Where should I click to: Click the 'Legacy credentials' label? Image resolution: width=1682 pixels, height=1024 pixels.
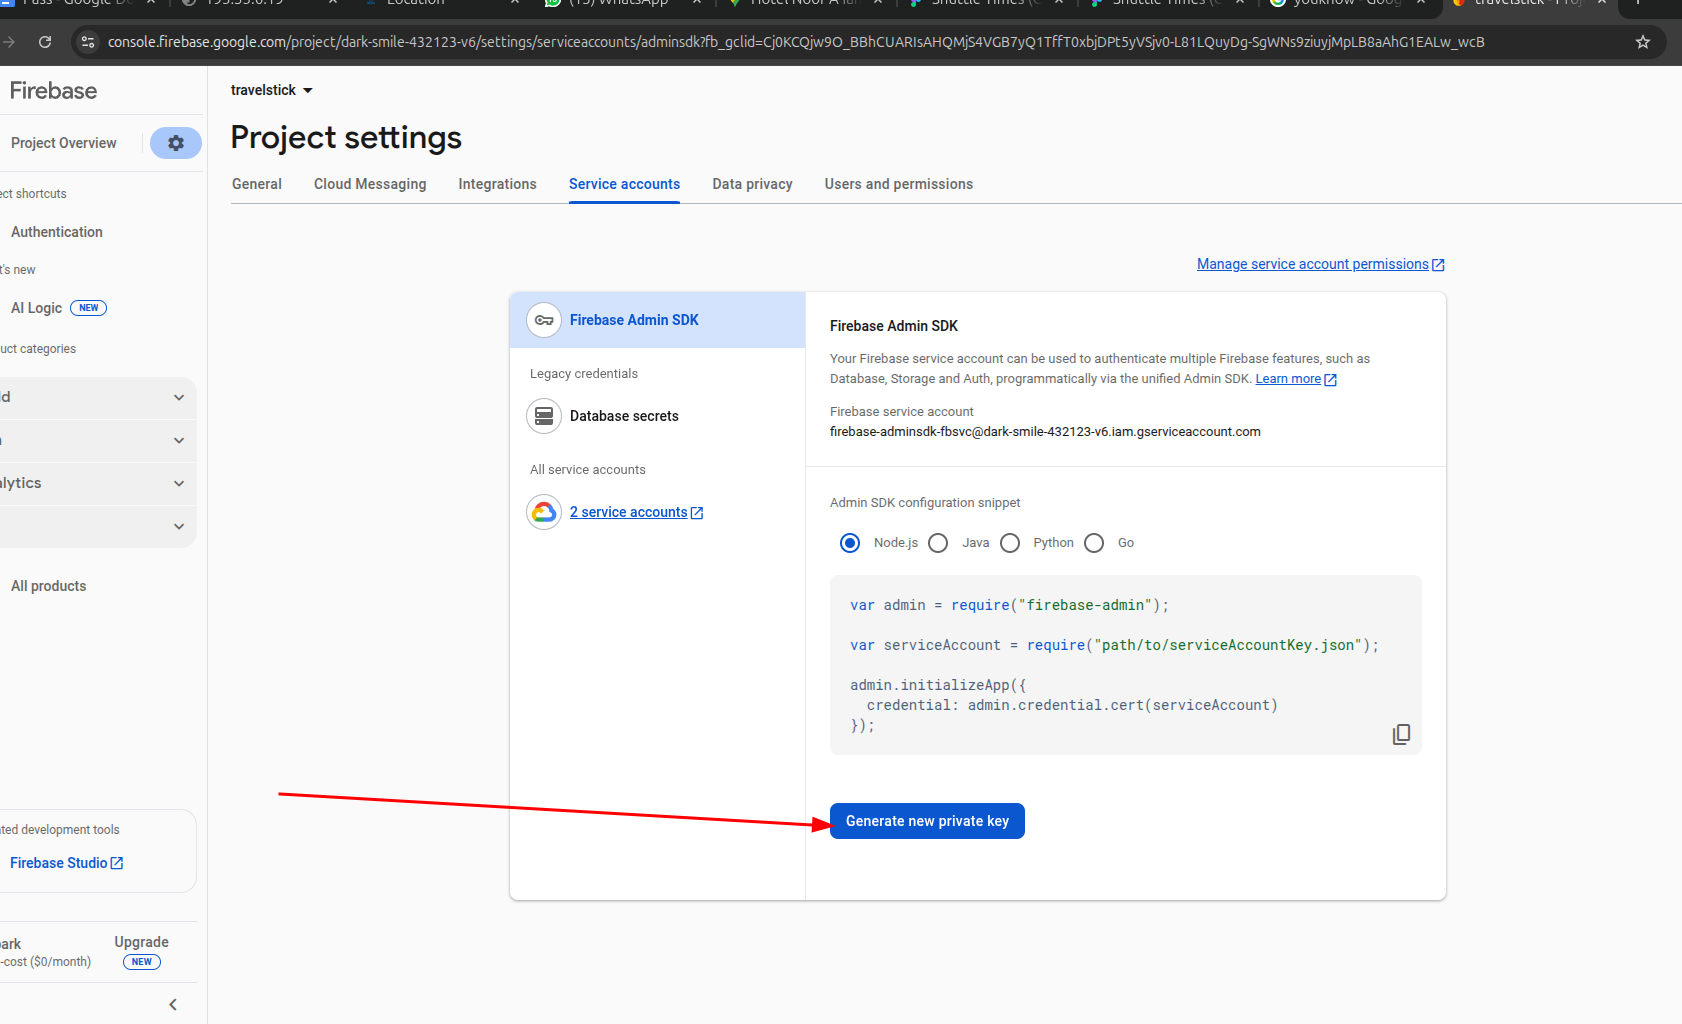tap(584, 374)
